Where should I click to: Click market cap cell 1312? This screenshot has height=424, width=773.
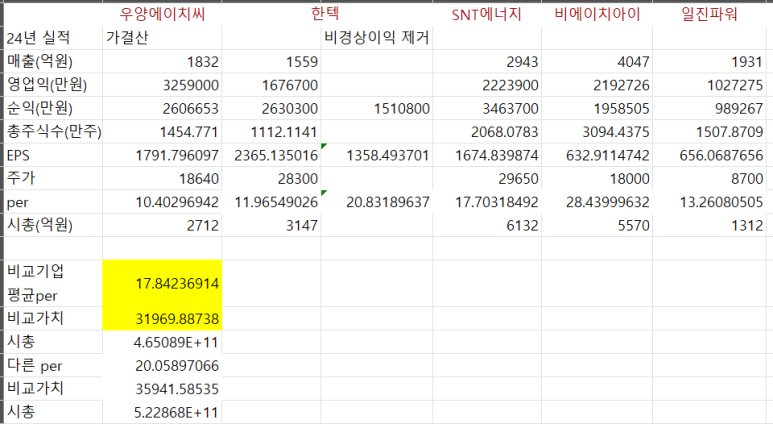point(709,225)
